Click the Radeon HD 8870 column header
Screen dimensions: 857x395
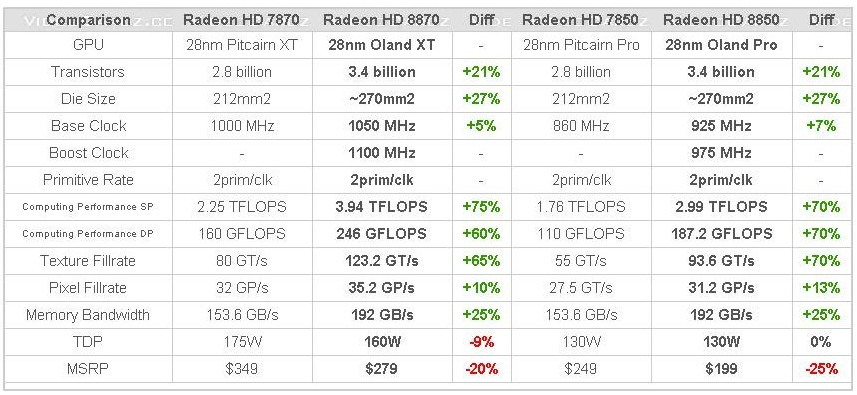coord(381,20)
